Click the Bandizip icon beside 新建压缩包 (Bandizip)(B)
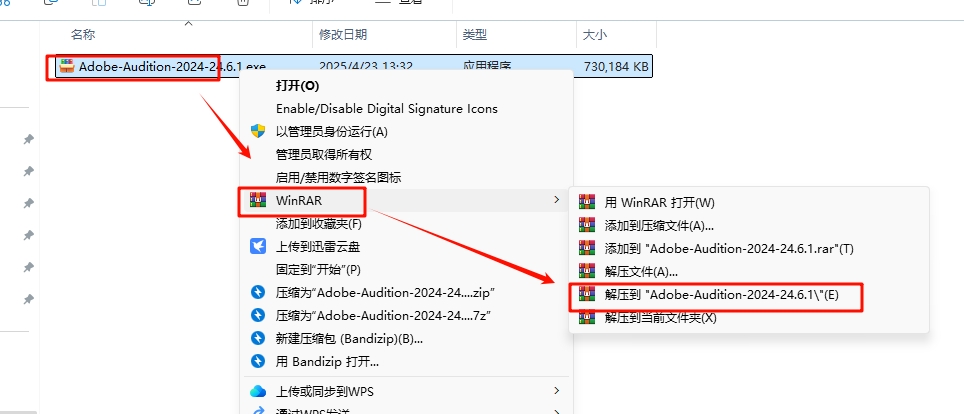This screenshot has height=414, width=964. (258, 338)
